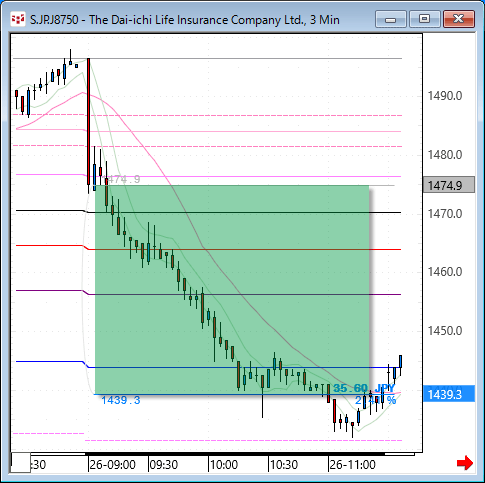Viewport: 485px width, 483px height.
Task: Click the 1474.9 gray price marker
Action: tap(449, 185)
